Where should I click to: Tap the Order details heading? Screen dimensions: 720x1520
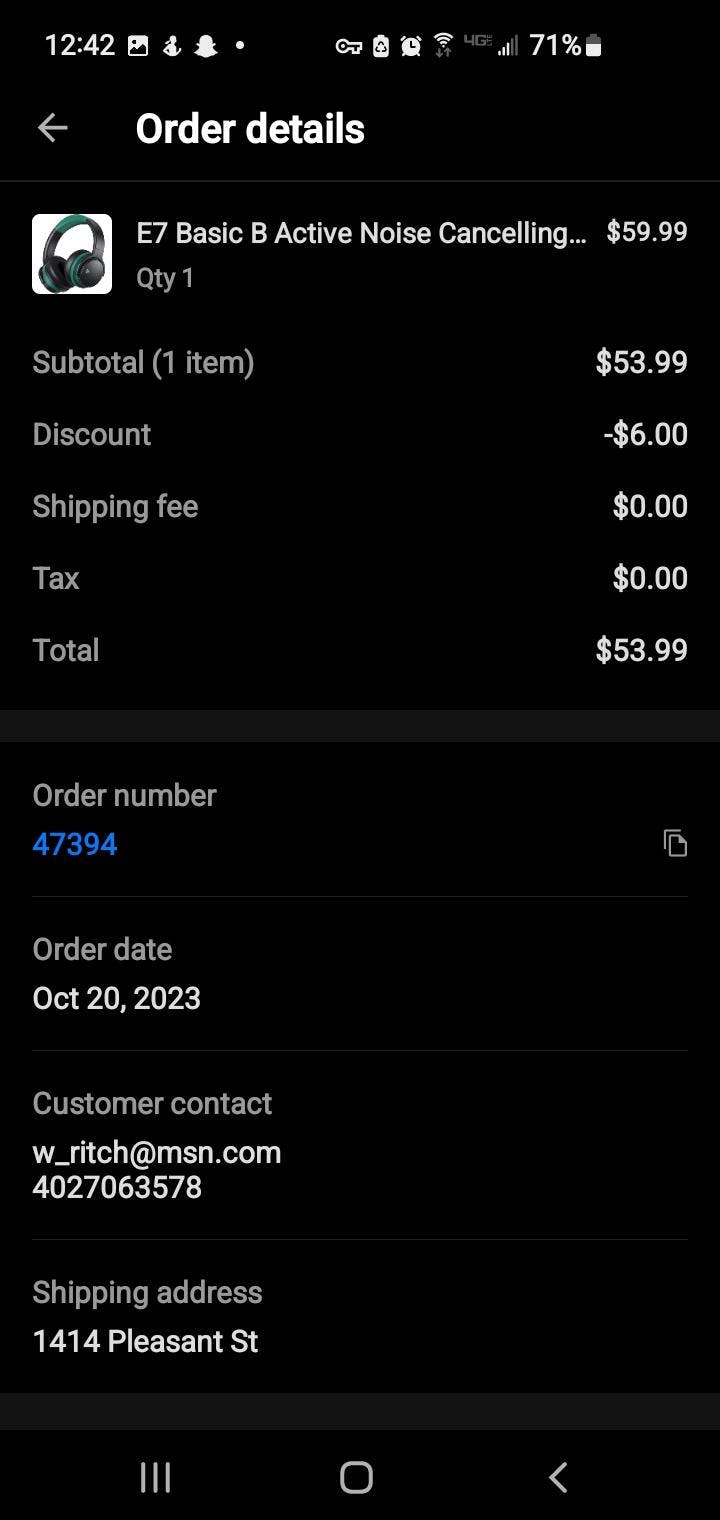point(250,128)
